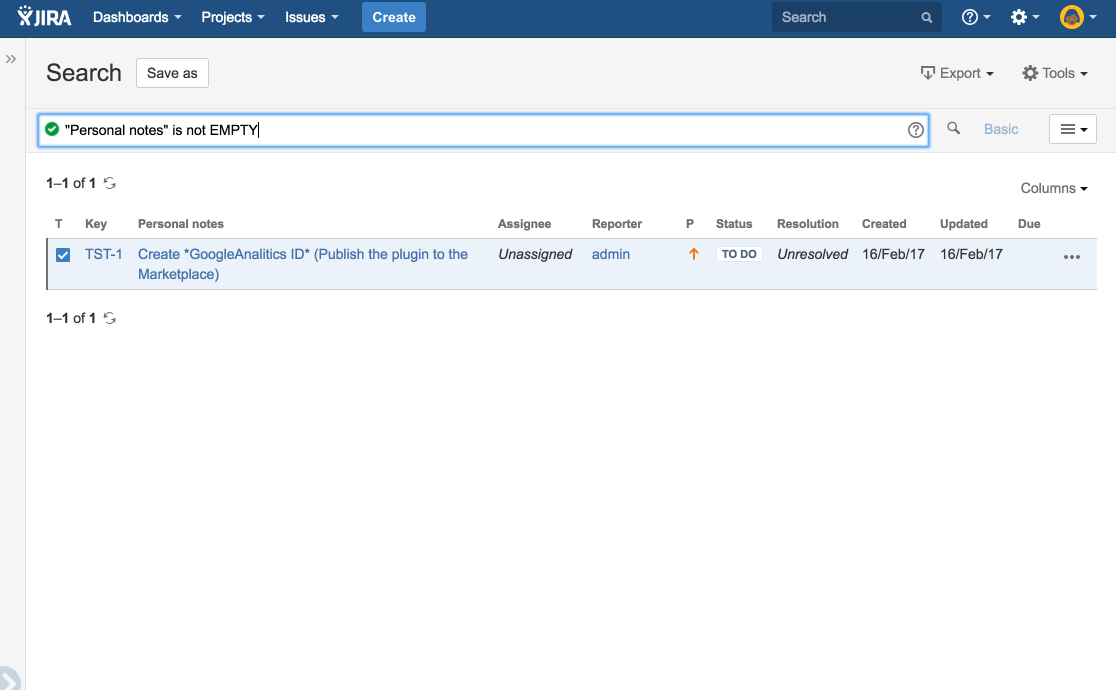
Task: Sort by the Personal notes column header
Action: (181, 224)
